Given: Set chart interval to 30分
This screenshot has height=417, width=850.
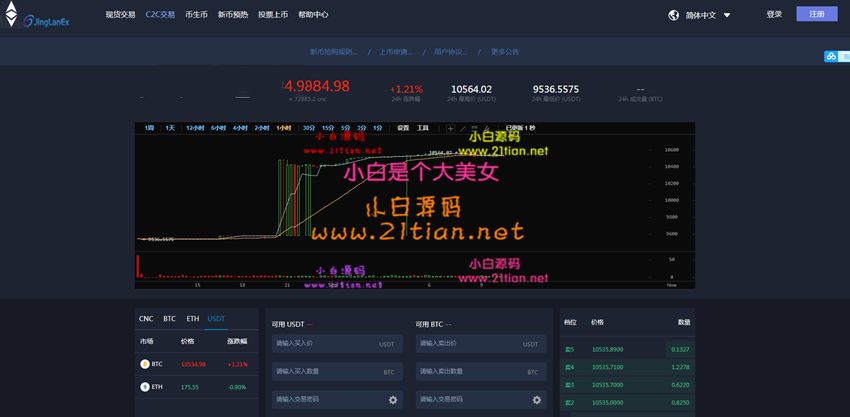Looking at the screenshot, I should (x=308, y=128).
